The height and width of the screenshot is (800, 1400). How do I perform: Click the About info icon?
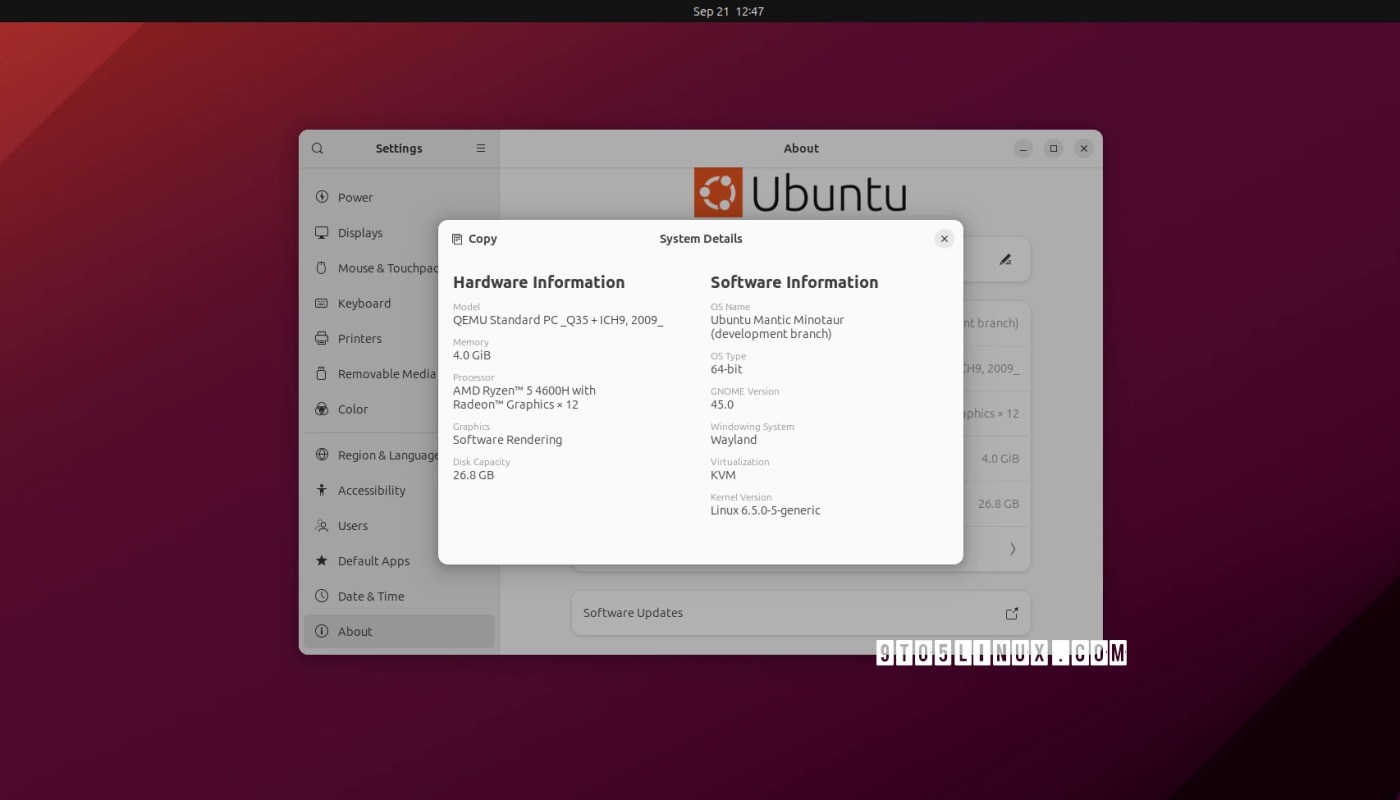(x=322, y=631)
